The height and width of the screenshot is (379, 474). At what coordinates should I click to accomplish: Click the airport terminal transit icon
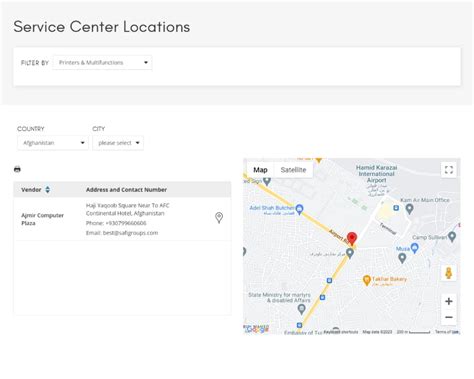click(396, 208)
